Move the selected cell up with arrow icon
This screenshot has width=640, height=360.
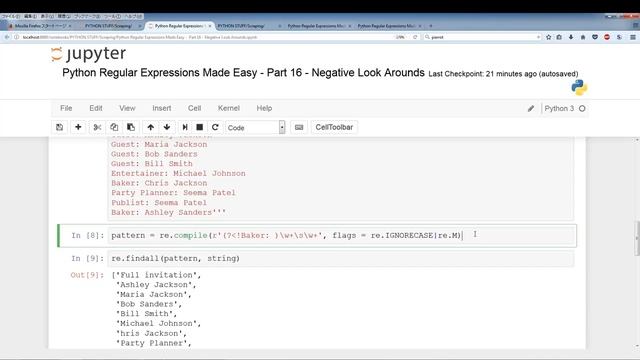coord(151,127)
